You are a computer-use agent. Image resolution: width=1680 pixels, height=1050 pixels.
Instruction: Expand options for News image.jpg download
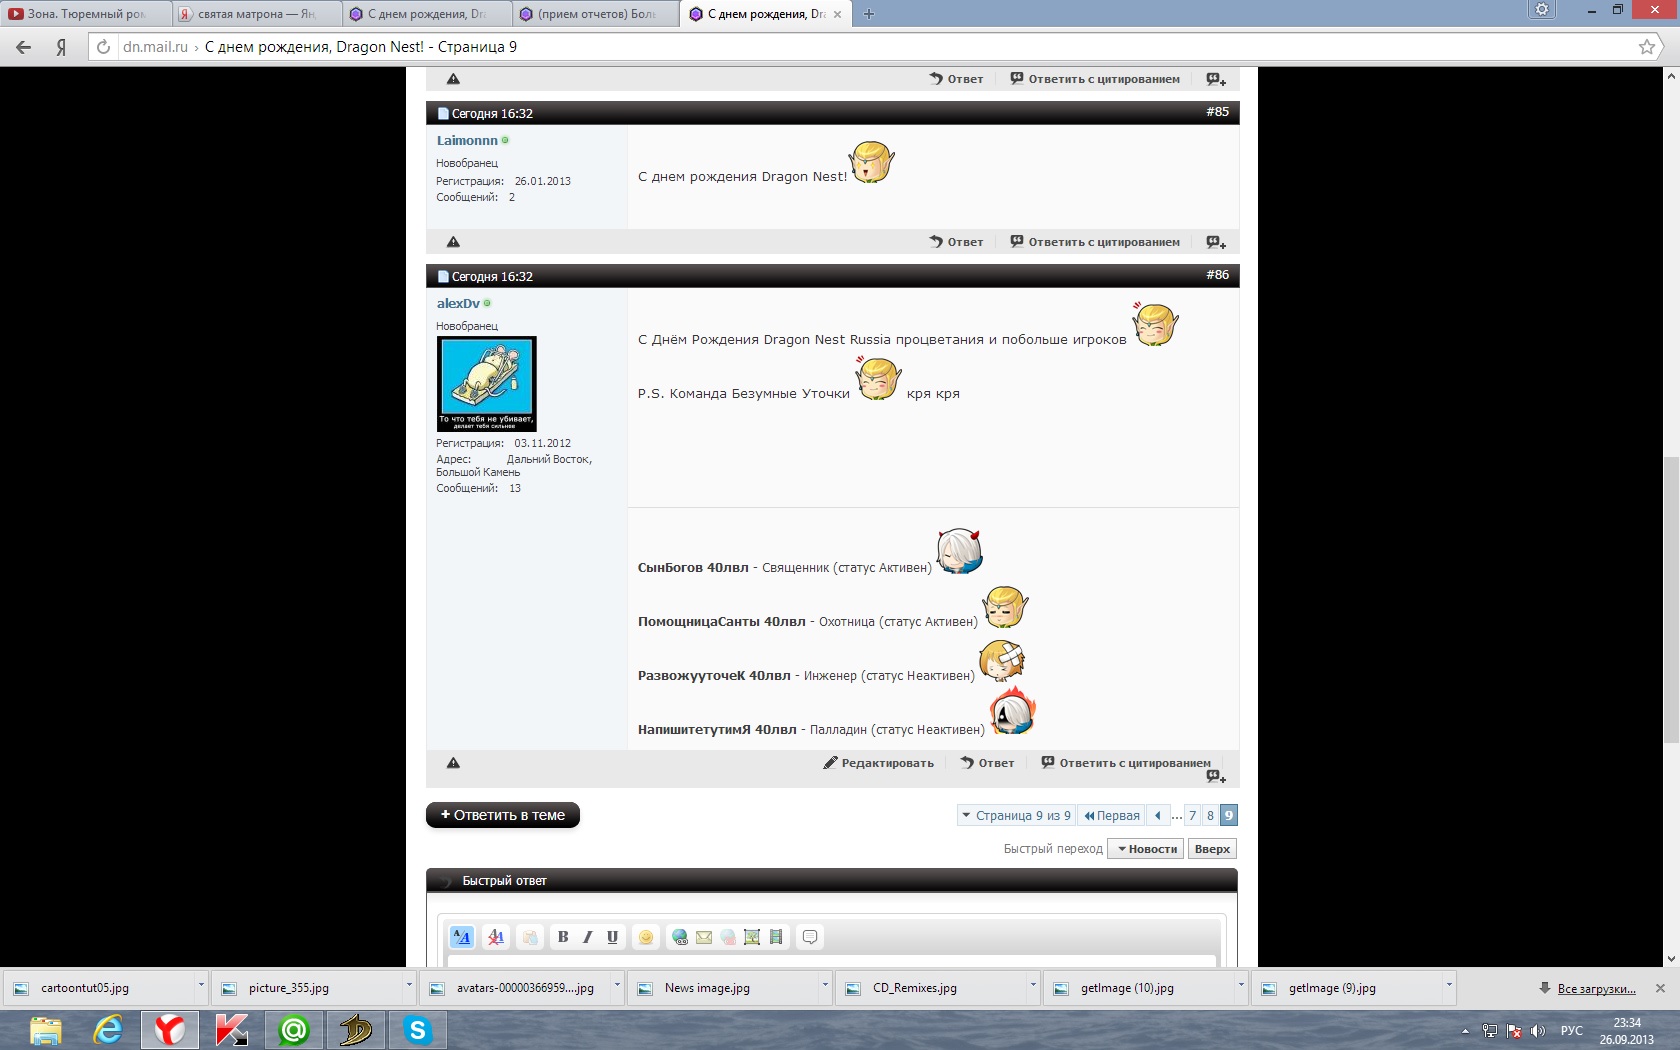point(825,987)
